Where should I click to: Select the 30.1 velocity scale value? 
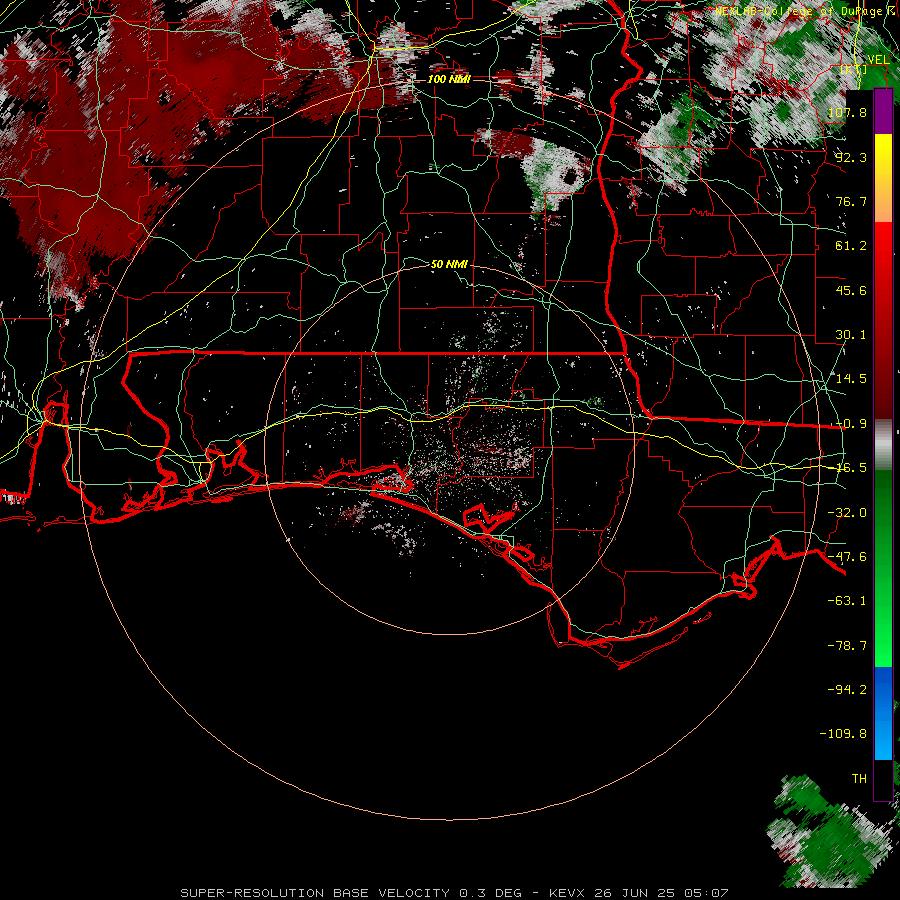point(851,335)
